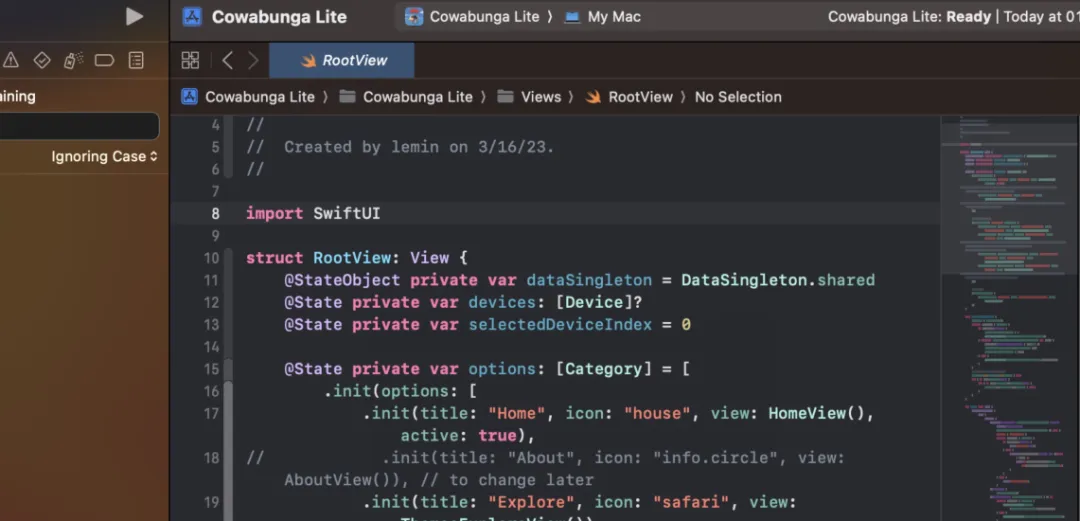The image size is (1080, 521).
Task: Click the [Category] type in line 15
Action: (603, 369)
